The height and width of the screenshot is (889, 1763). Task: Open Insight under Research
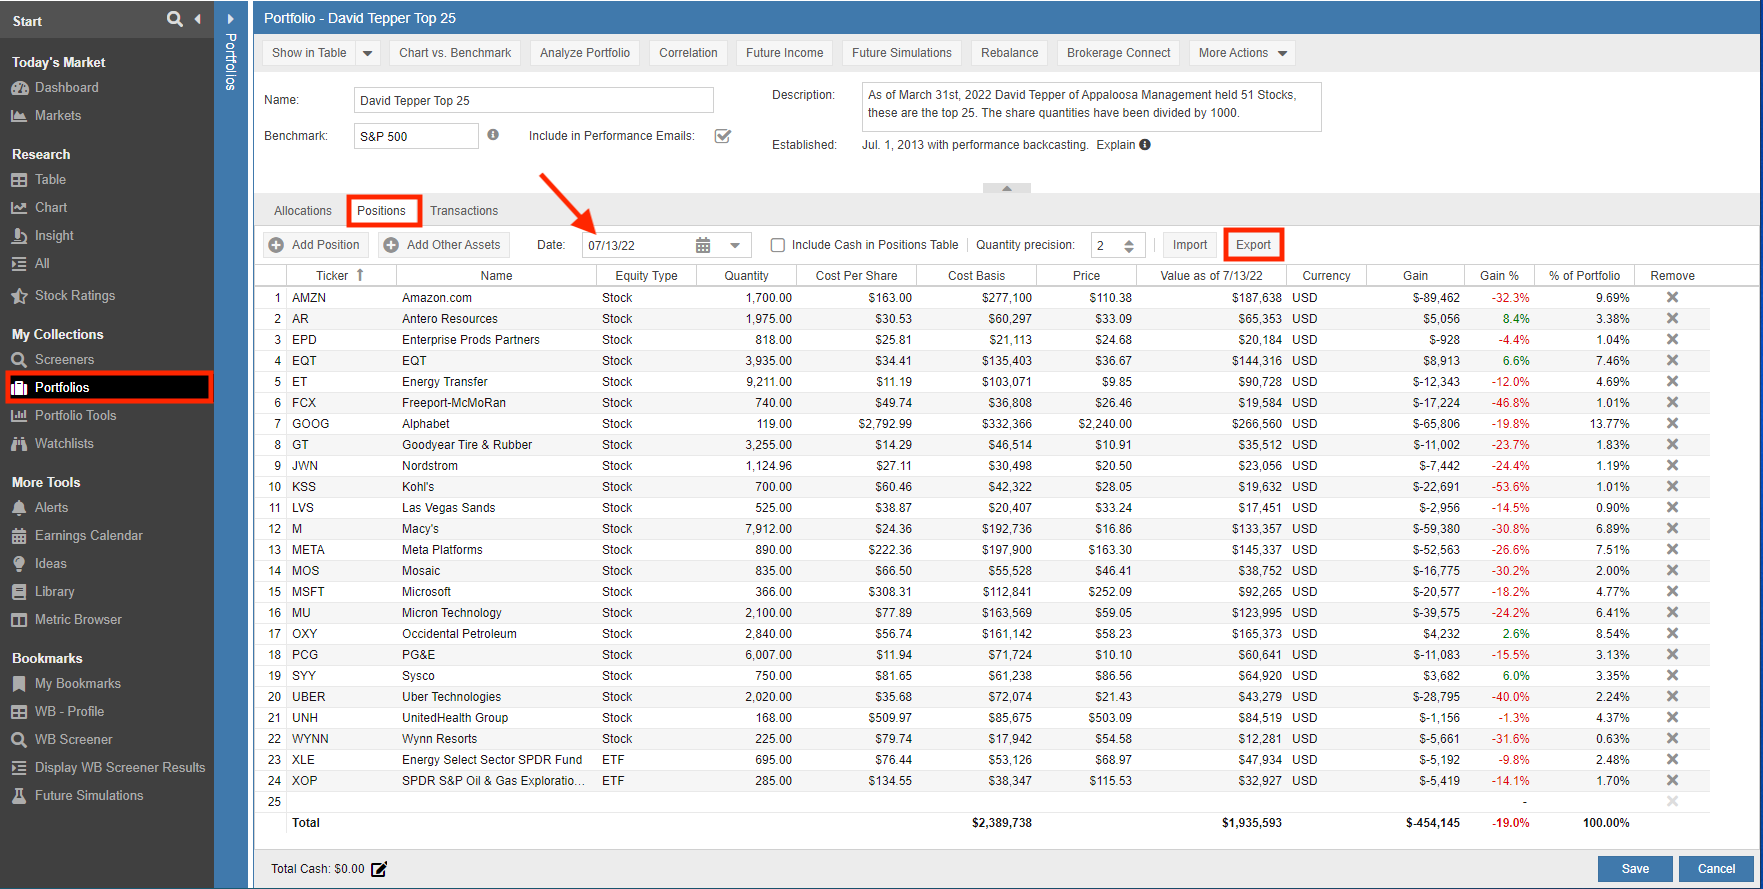pos(54,236)
